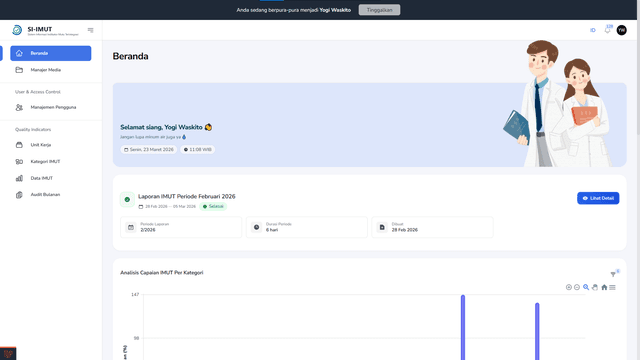Open YW user avatar menu
The height and width of the screenshot is (360, 640).
pos(622,30)
